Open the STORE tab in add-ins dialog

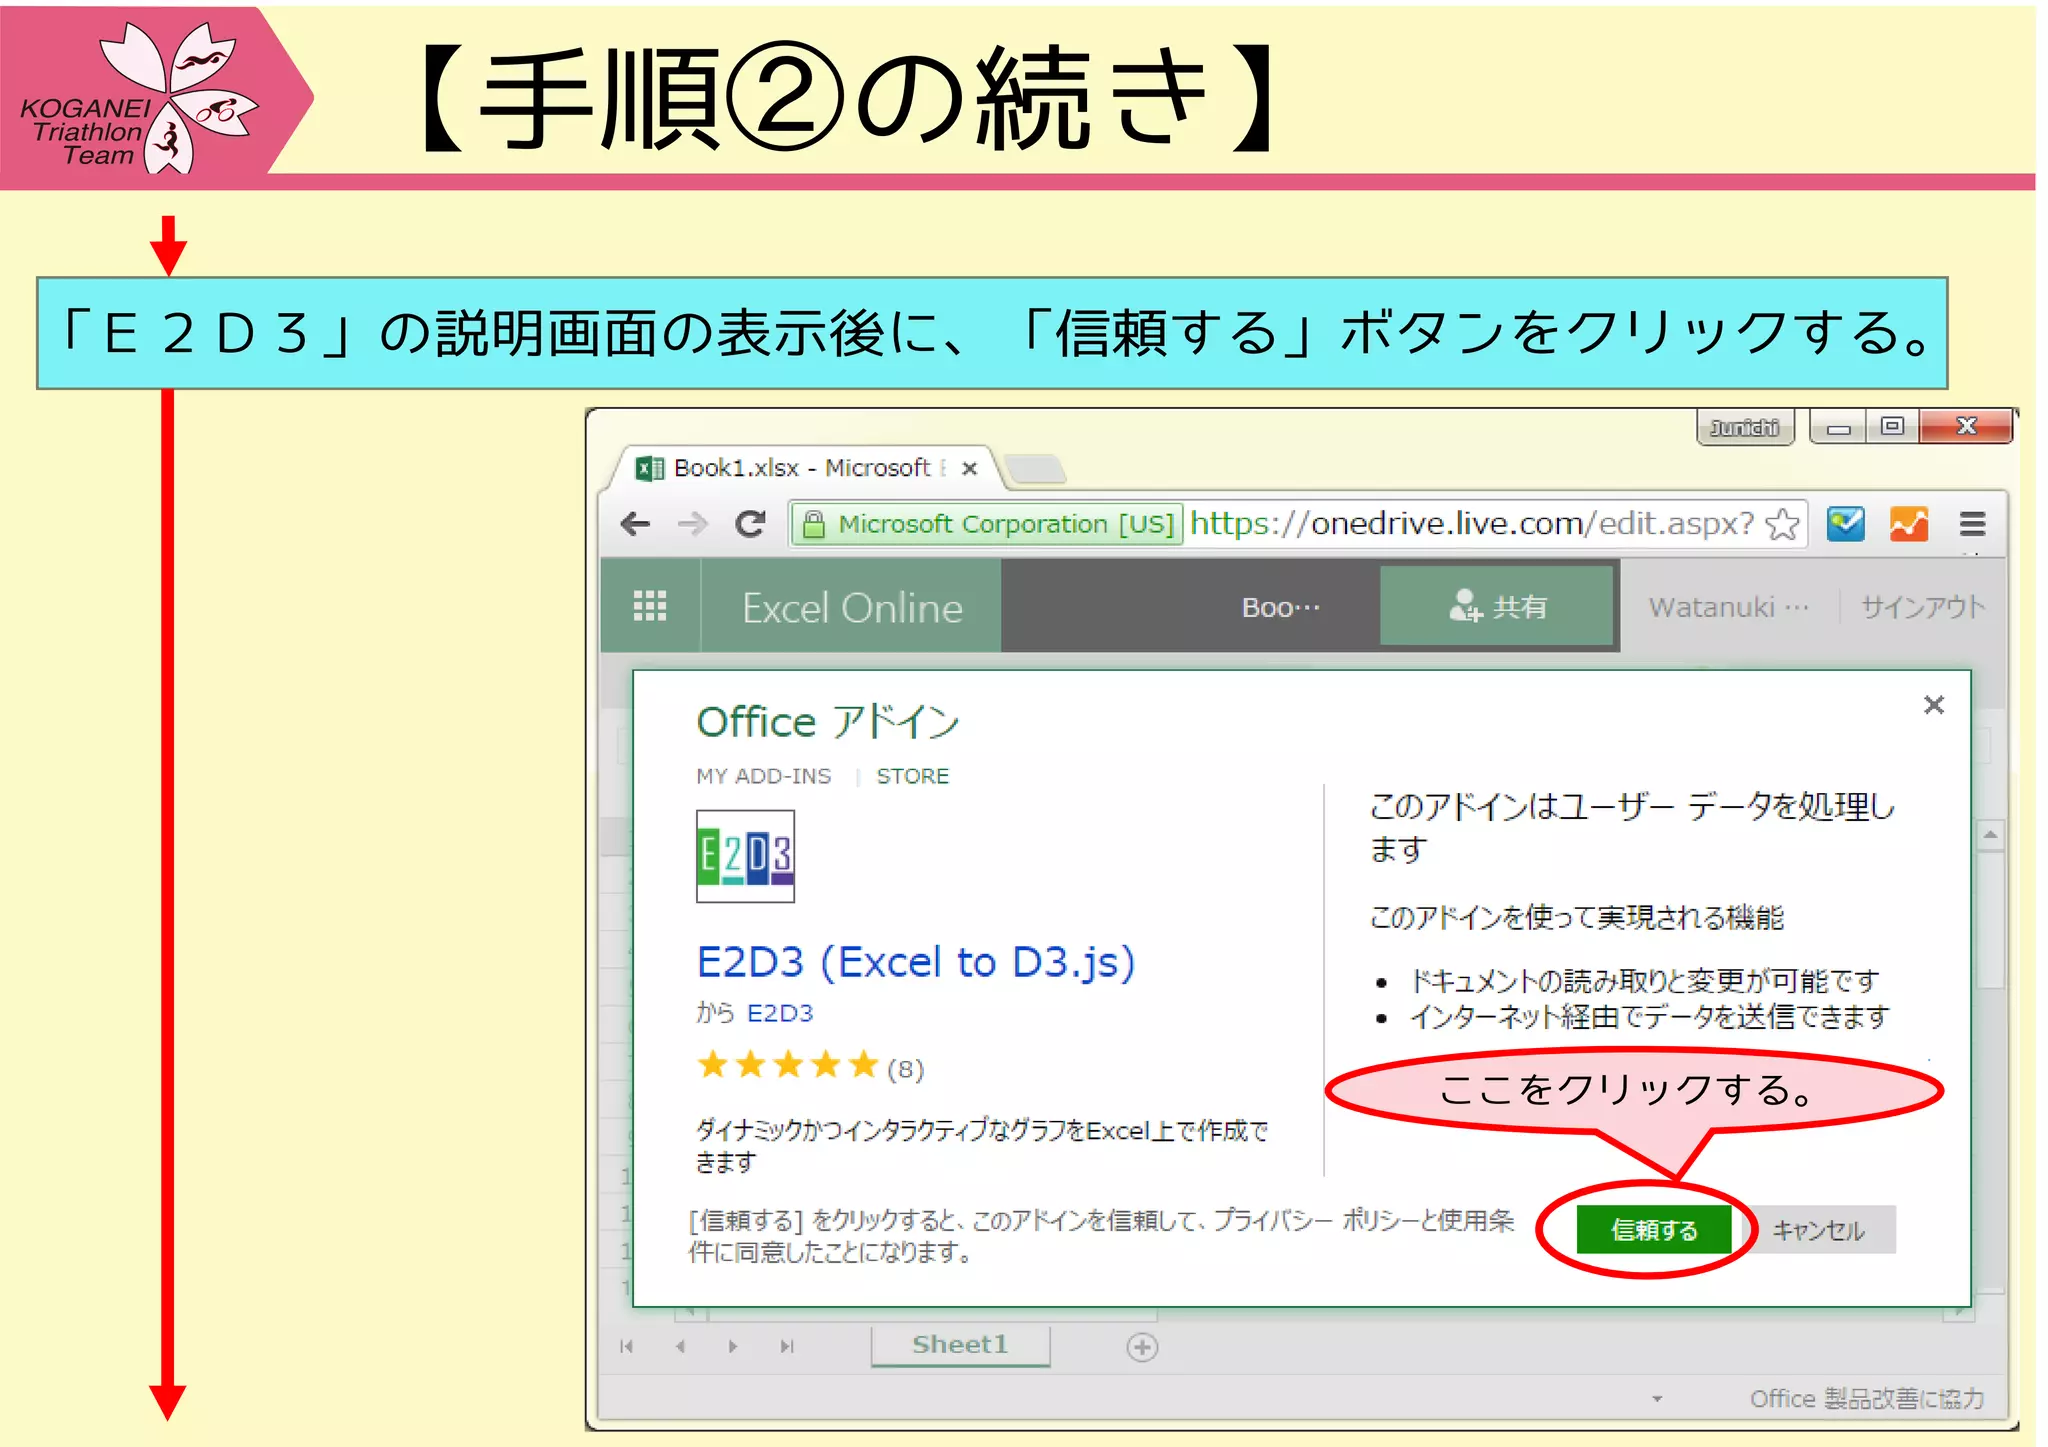912,776
